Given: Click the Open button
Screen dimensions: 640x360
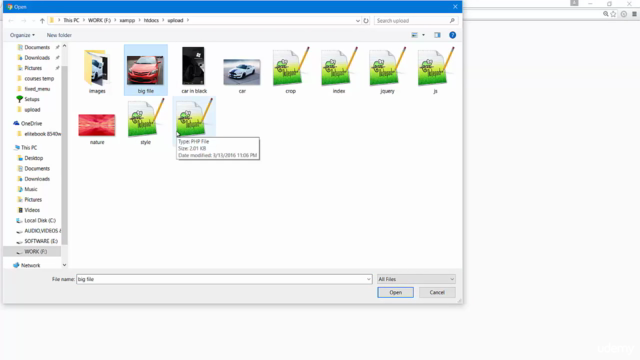Looking at the screenshot, I should (x=395, y=292).
